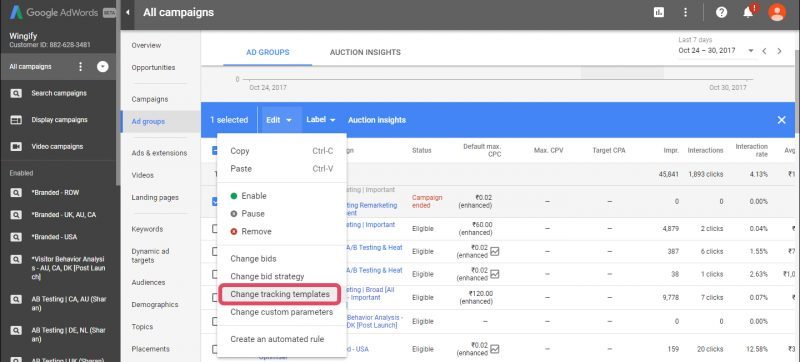Go to Opportunities page

tap(153, 67)
